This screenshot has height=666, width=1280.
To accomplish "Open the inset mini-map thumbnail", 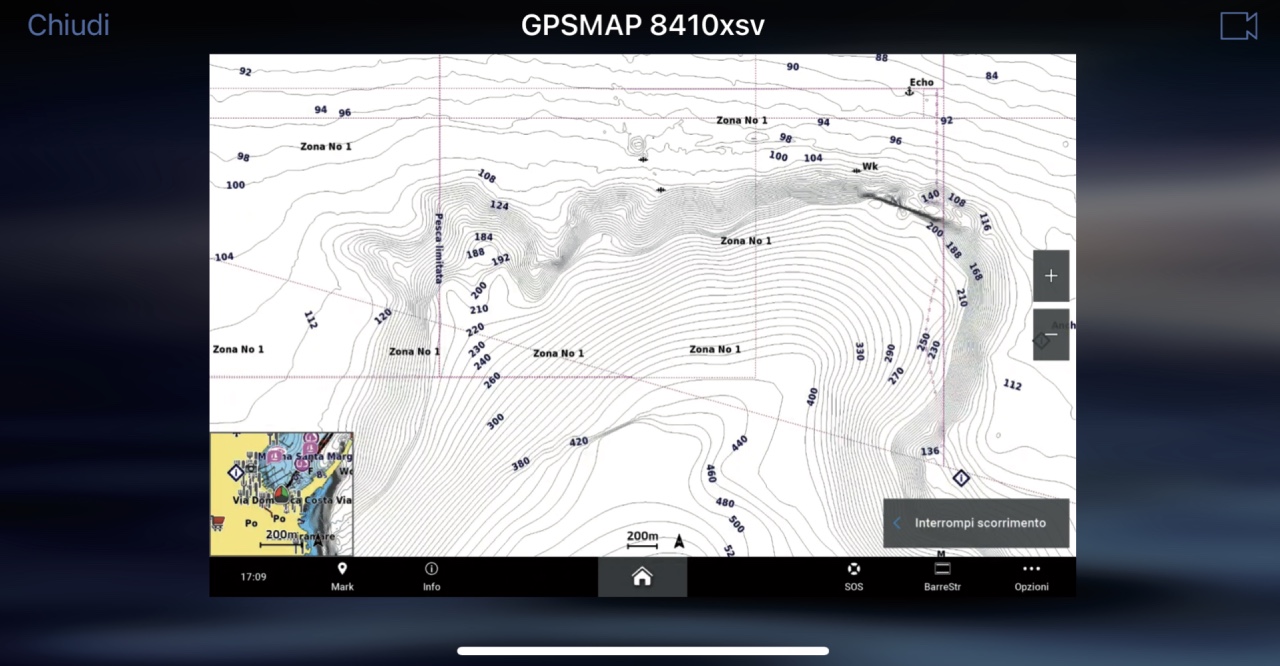I will point(281,493).
